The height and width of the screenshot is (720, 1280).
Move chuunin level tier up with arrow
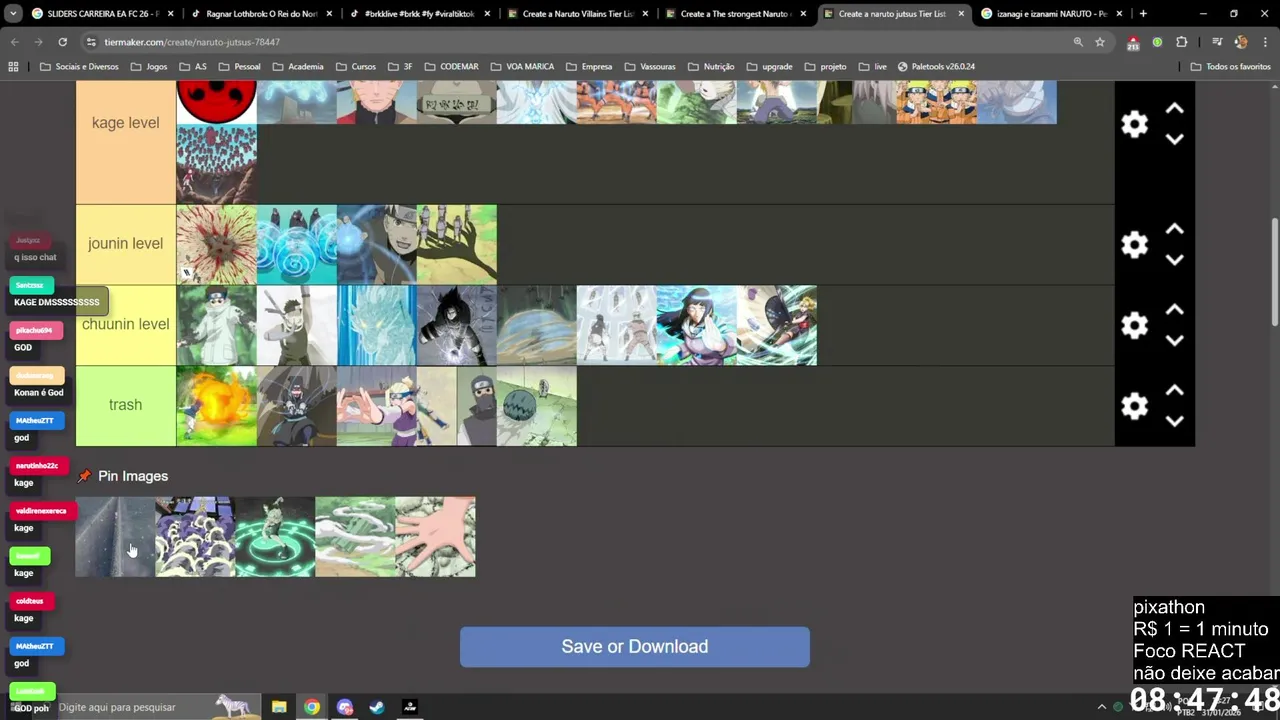click(1175, 309)
